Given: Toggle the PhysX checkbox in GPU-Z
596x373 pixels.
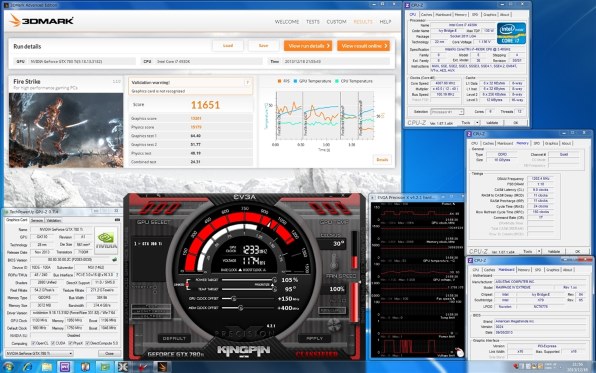Looking at the screenshot, I should (x=70, y=343).
